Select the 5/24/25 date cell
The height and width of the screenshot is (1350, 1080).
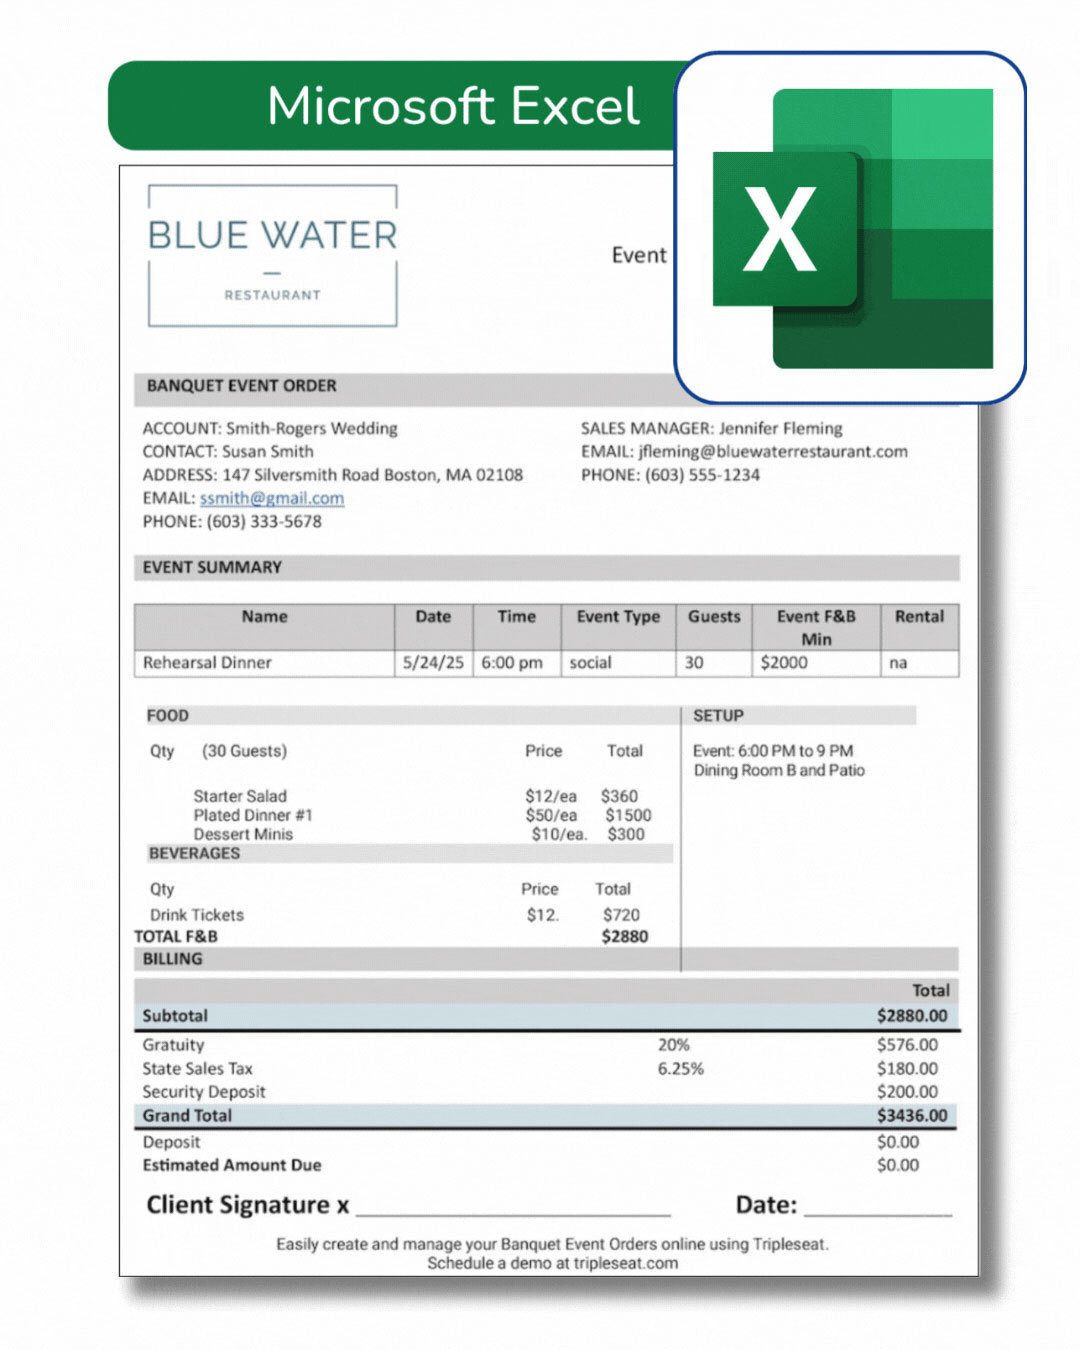[x=433, y=663]
